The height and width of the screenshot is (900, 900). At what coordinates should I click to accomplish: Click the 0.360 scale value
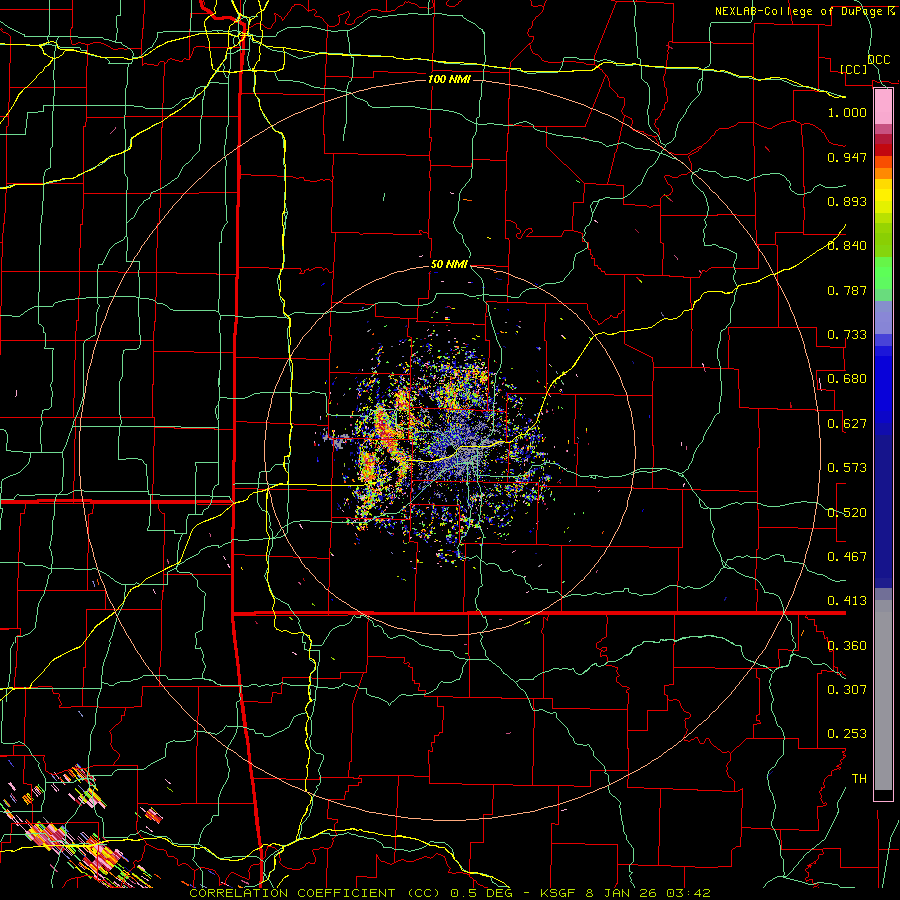point(847,646)
